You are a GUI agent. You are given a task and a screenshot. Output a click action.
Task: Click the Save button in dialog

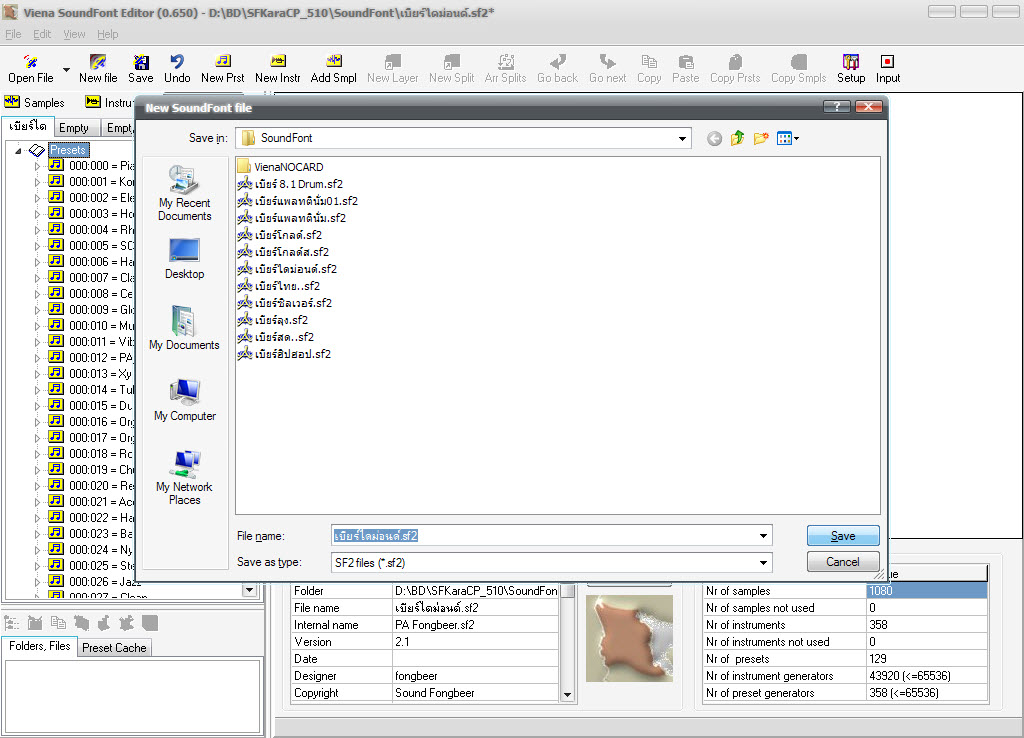tap(842, 536)
